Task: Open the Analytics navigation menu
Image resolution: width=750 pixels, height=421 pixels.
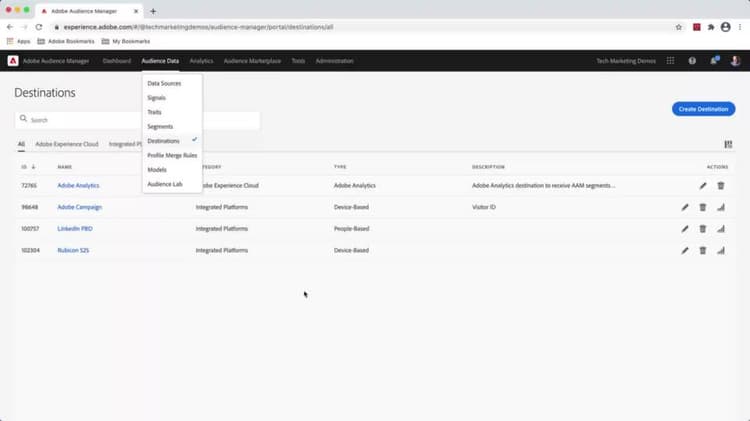Action: pyautogui.click(x=201, y=61)
